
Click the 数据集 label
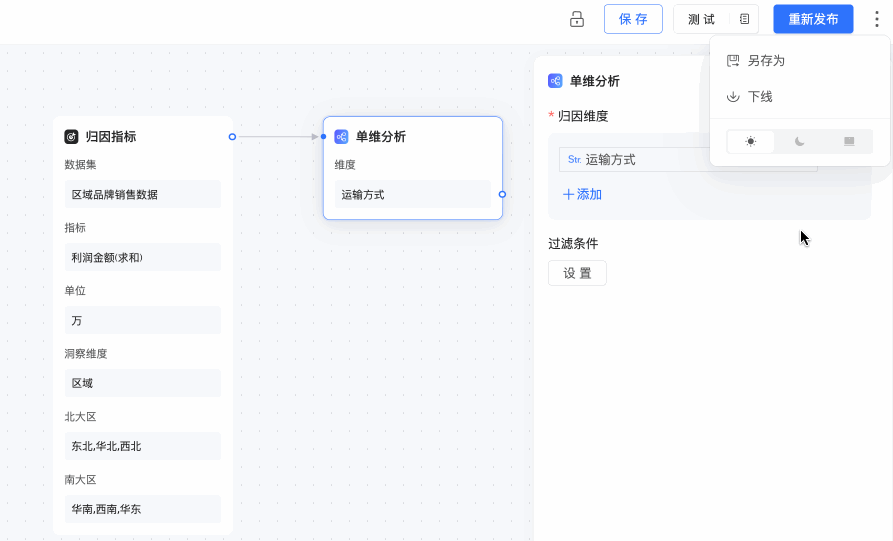80,165
